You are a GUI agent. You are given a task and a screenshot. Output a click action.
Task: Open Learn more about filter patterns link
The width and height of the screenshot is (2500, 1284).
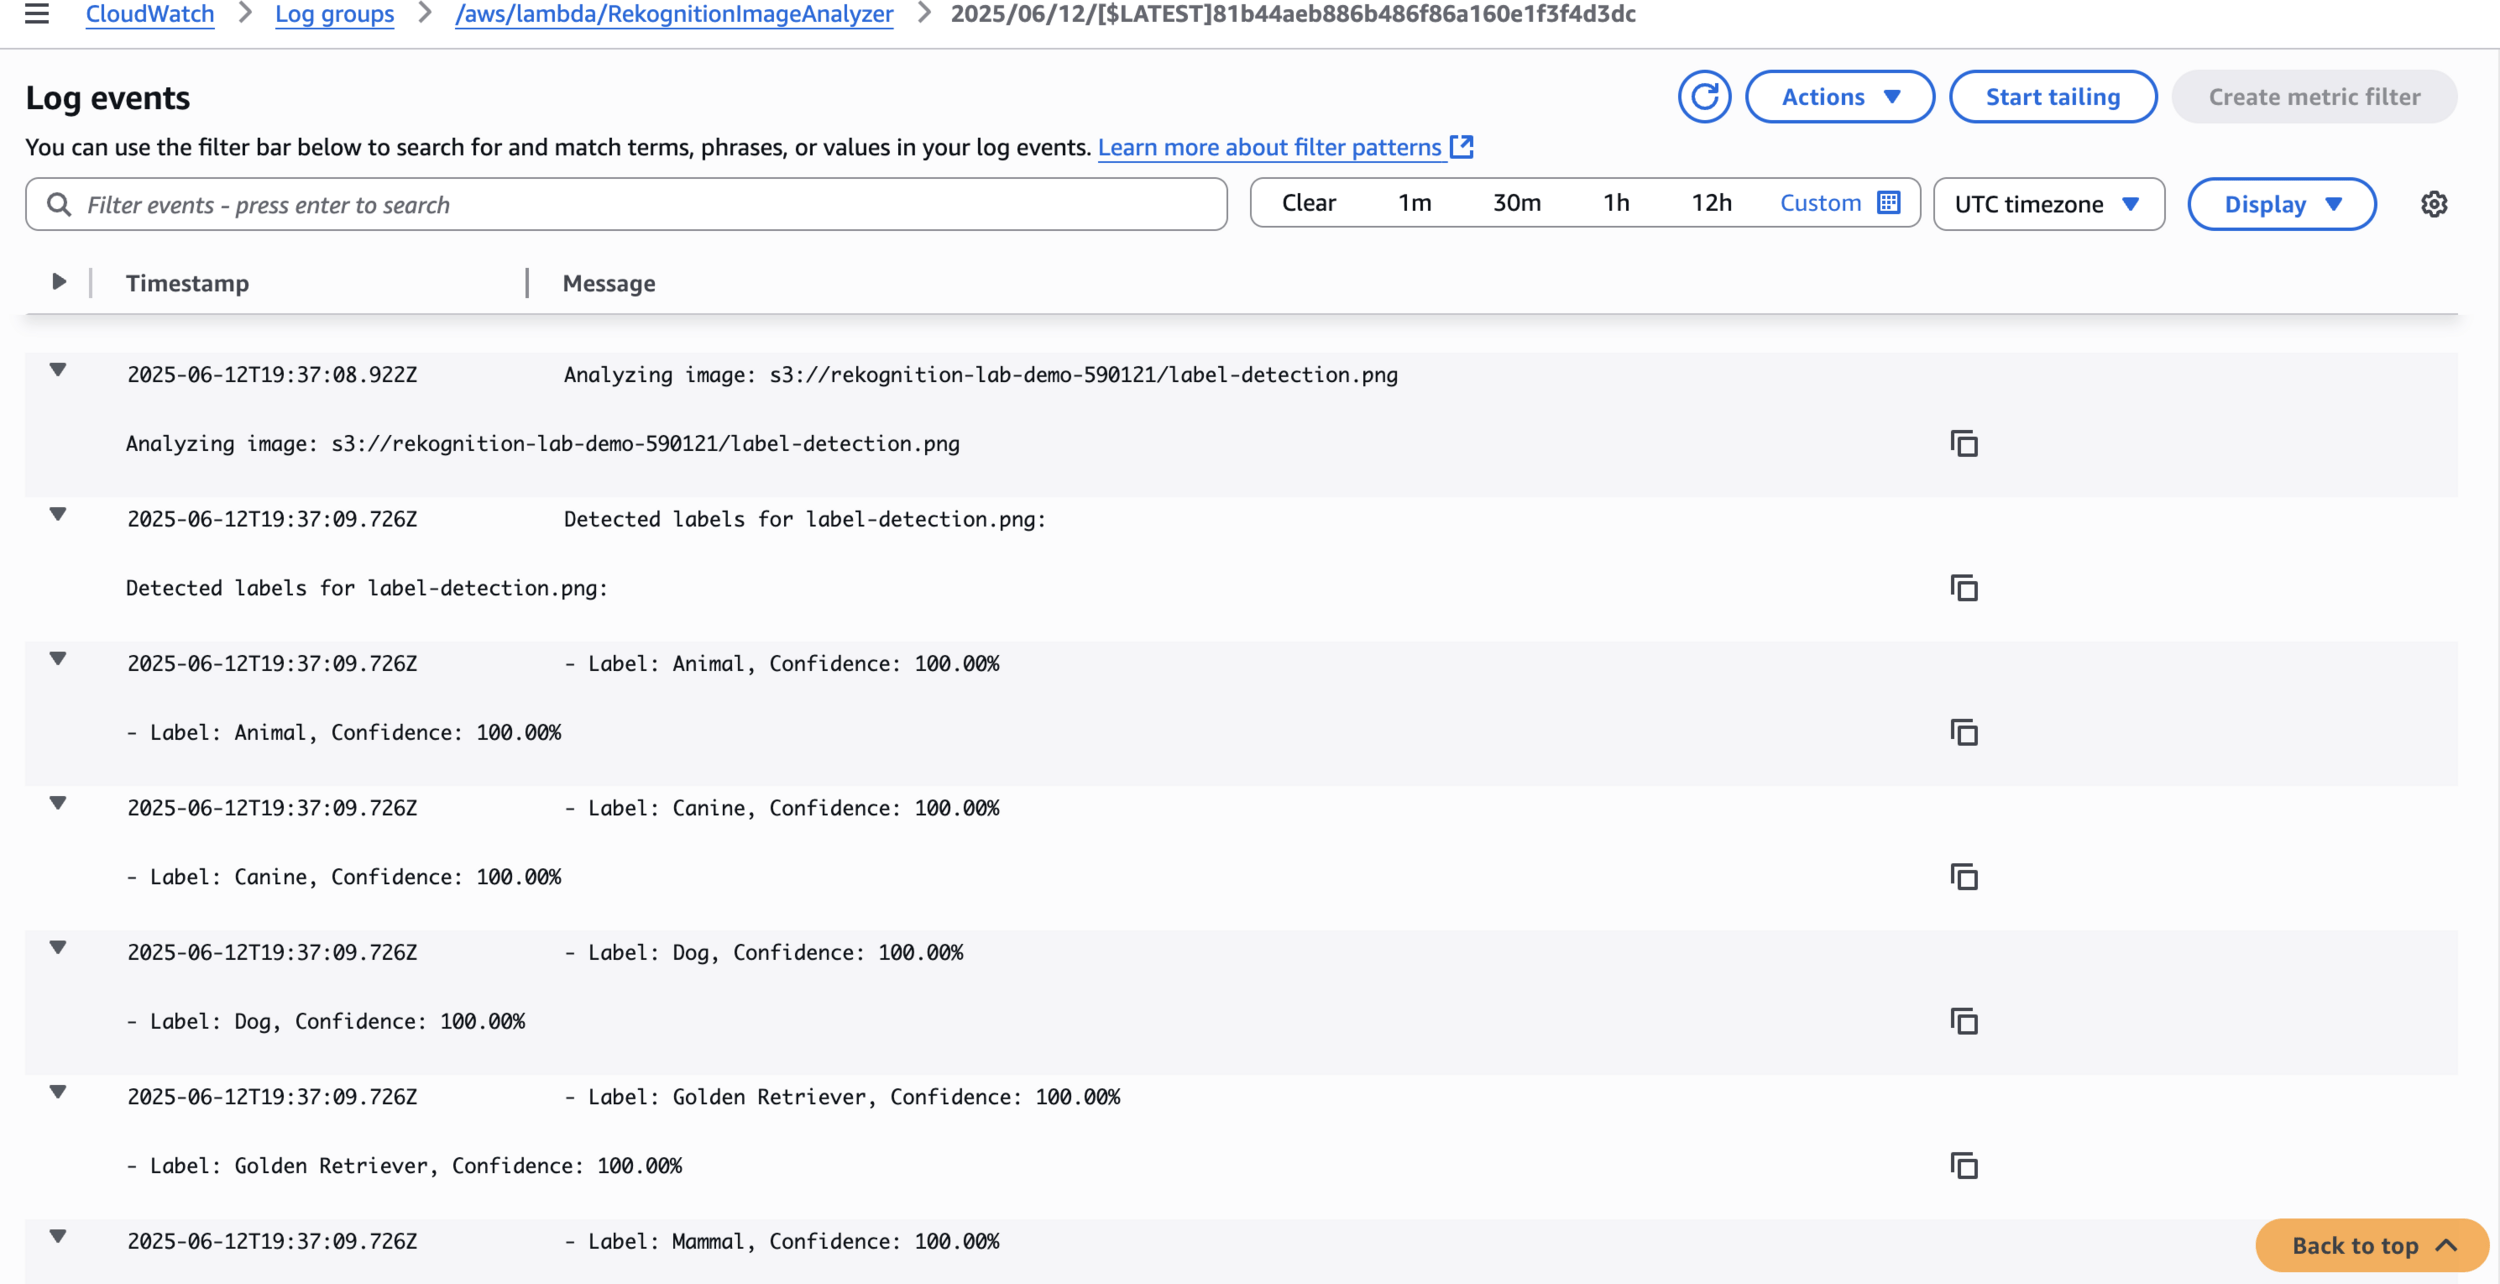click(x=1269, y=148)
